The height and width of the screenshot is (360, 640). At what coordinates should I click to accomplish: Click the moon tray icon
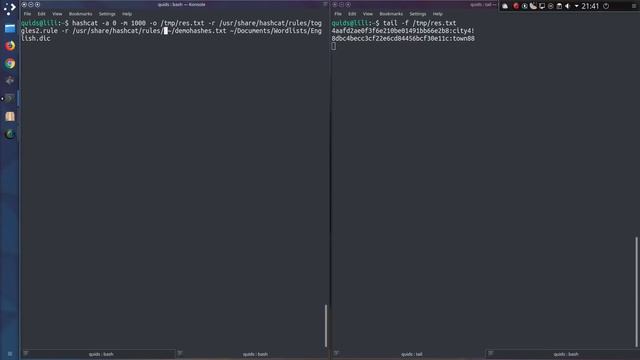coord(533,6)
